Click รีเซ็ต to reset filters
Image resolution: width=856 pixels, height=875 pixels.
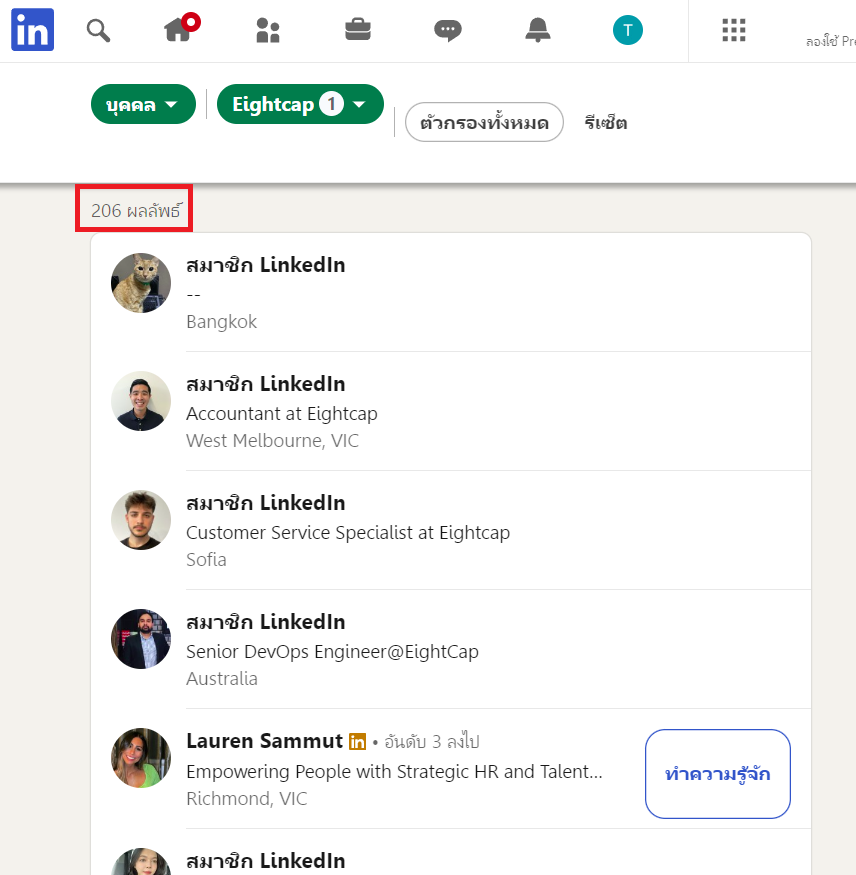[606, 123]
